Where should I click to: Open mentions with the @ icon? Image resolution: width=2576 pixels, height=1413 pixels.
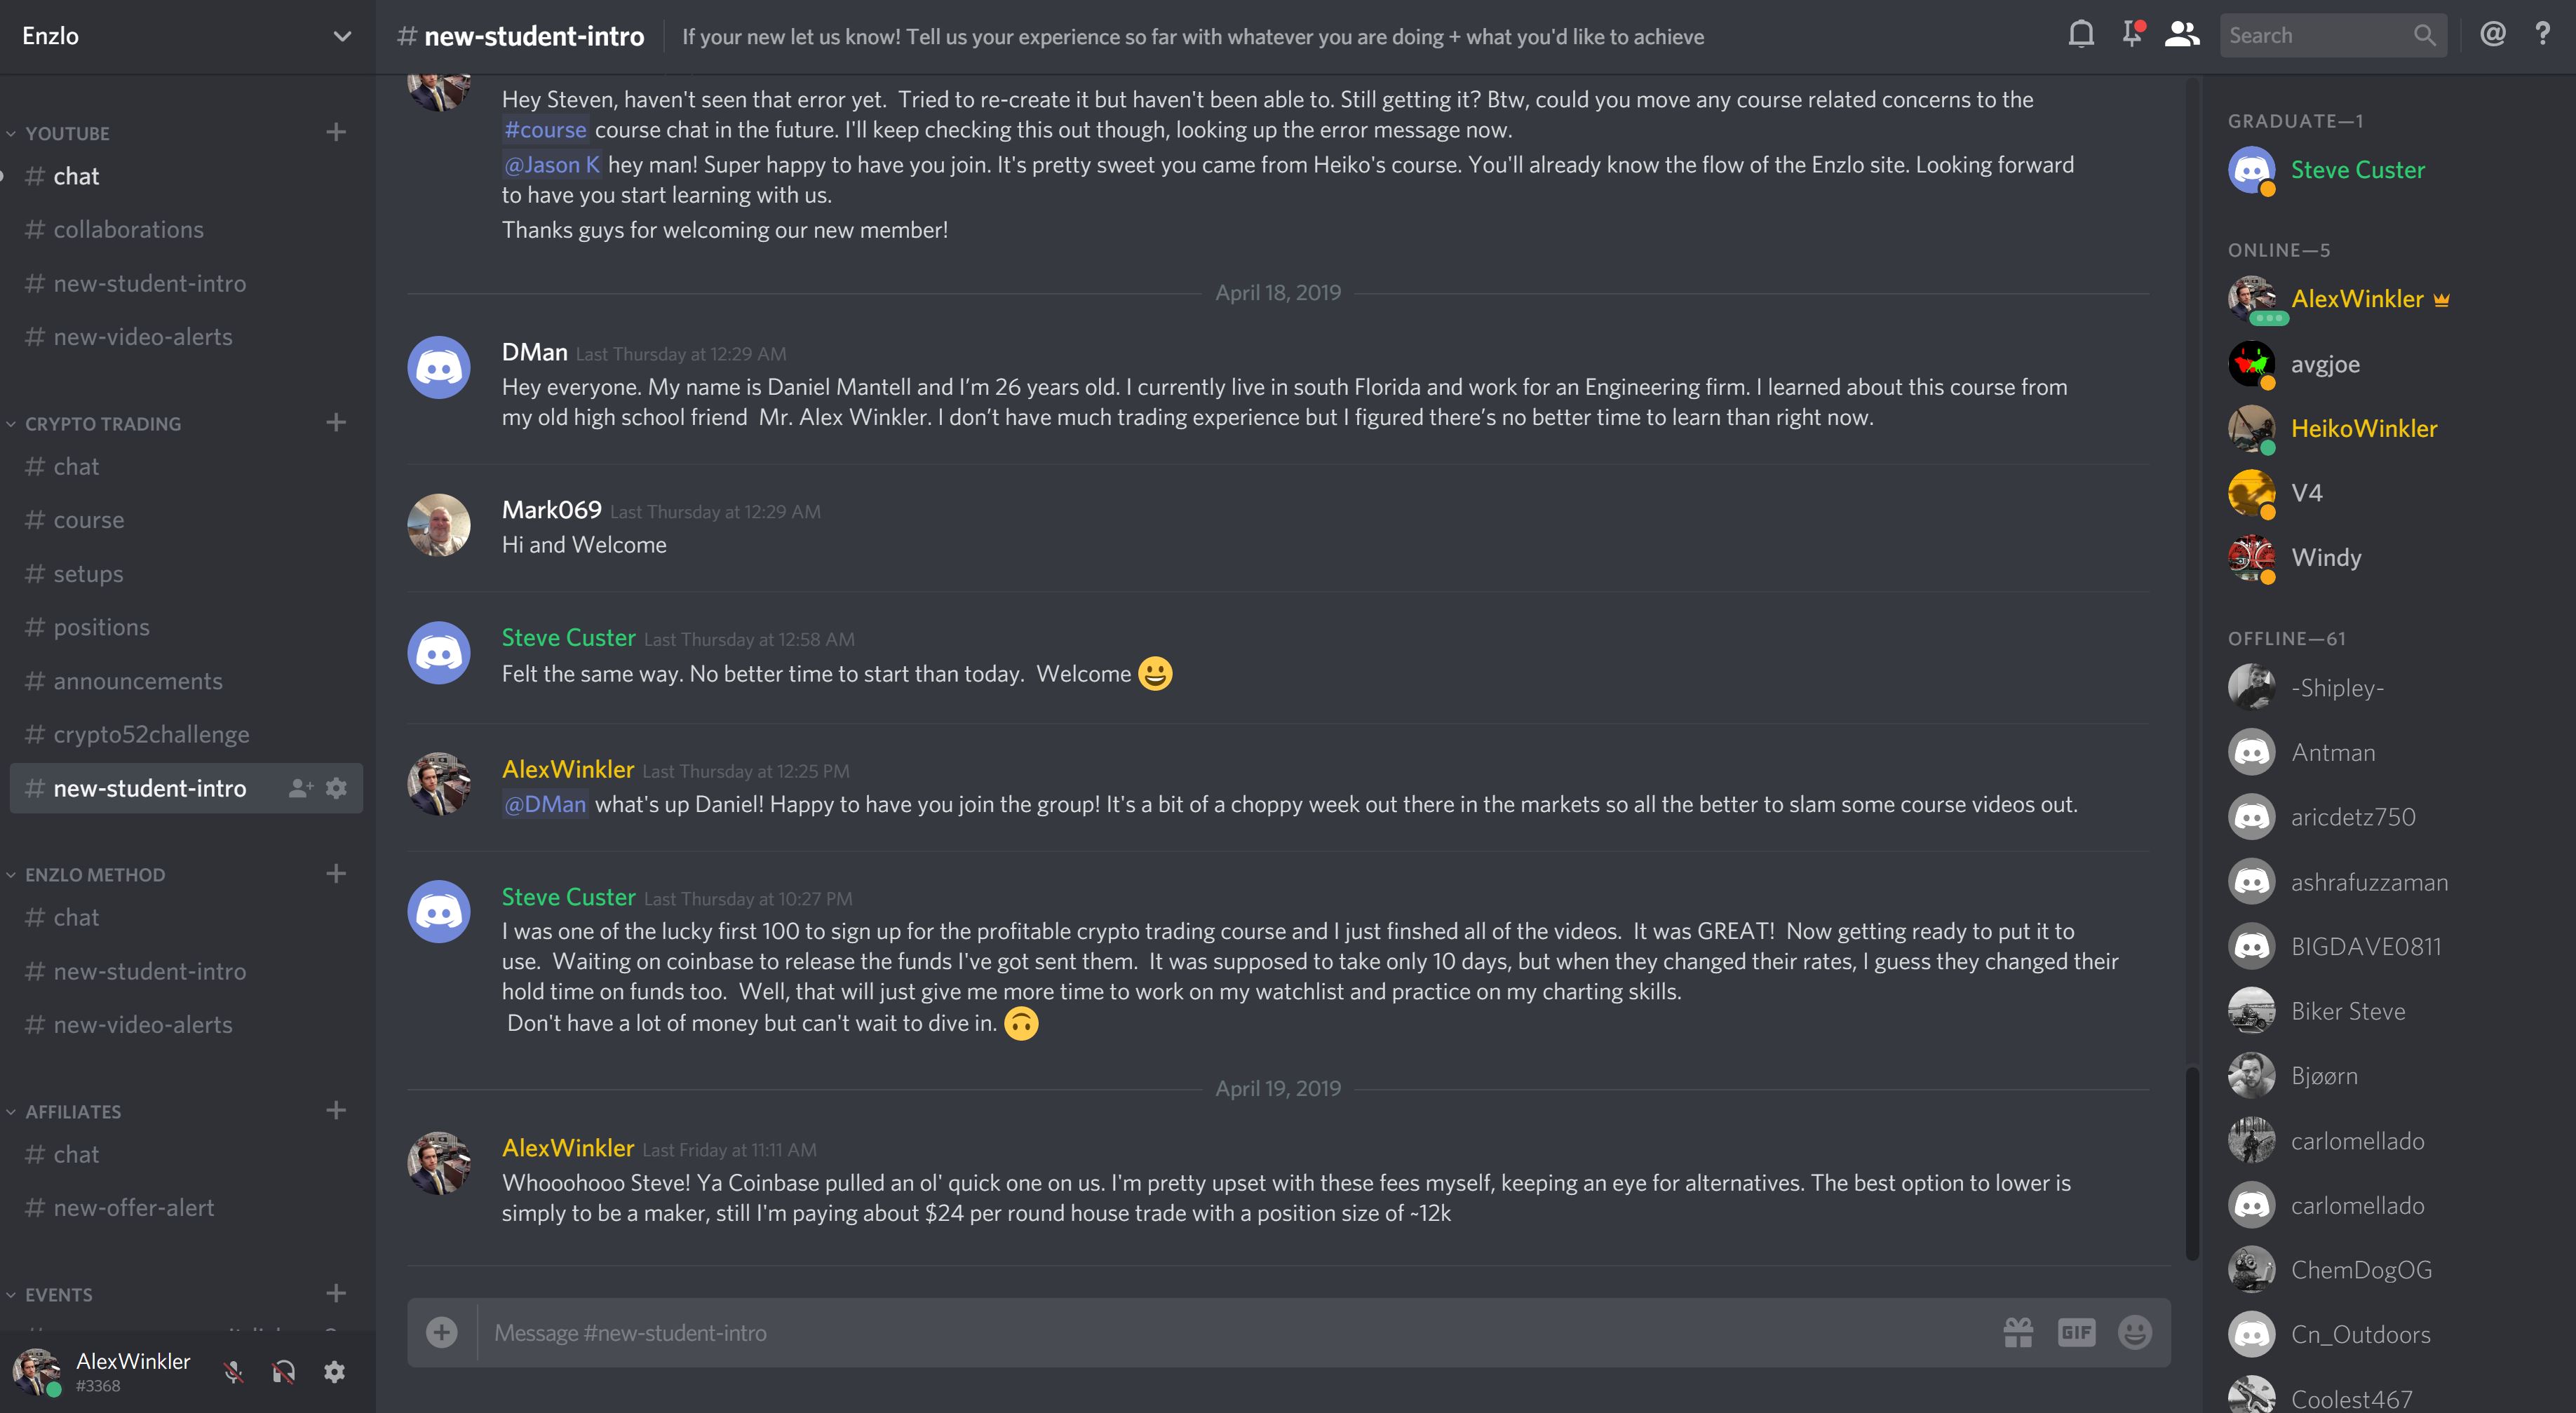coord(2492,35)
